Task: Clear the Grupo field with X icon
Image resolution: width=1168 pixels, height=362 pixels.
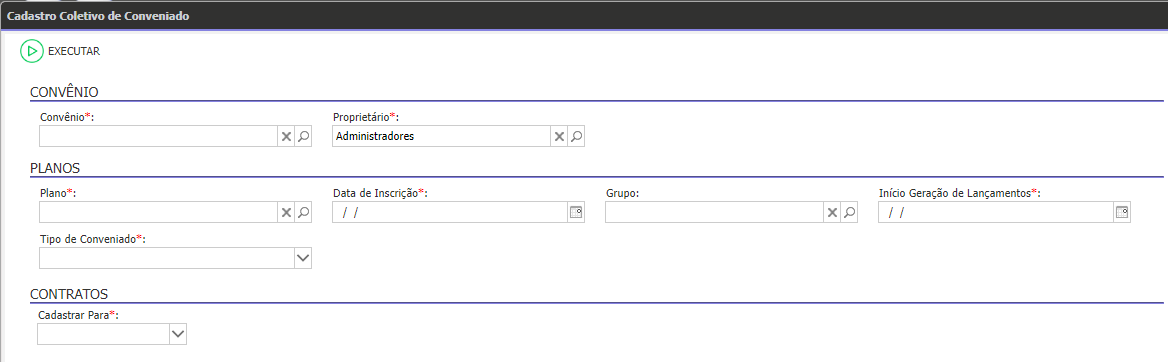Action: [x=832, y=212]
